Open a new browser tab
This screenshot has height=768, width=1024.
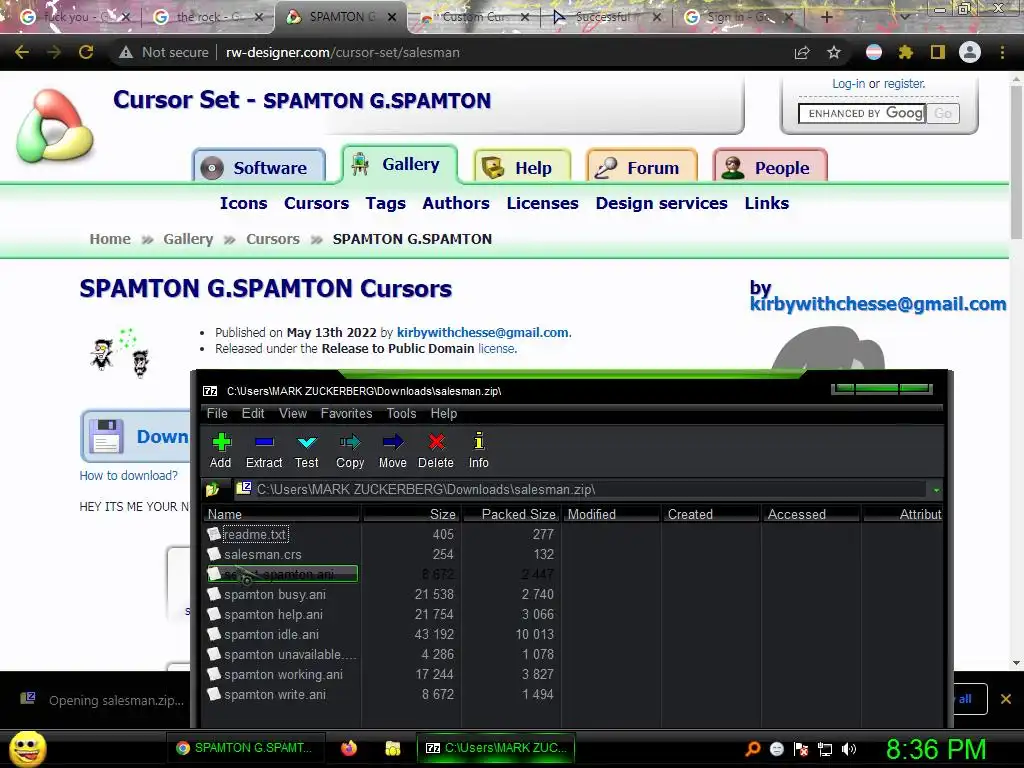click(827, 17)
